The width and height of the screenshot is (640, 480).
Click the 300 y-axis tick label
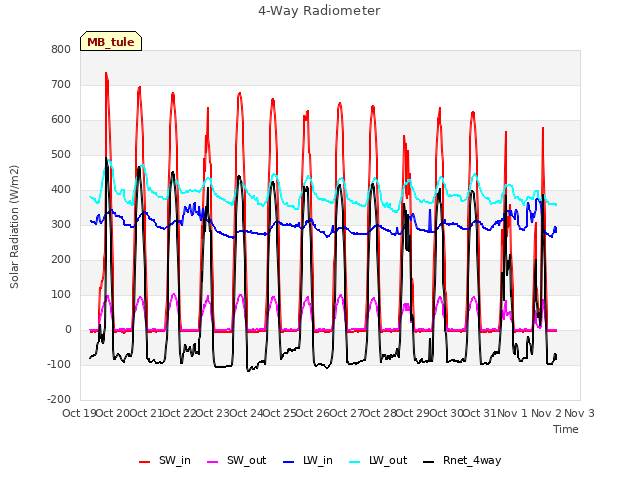click(x=61, y=224)
